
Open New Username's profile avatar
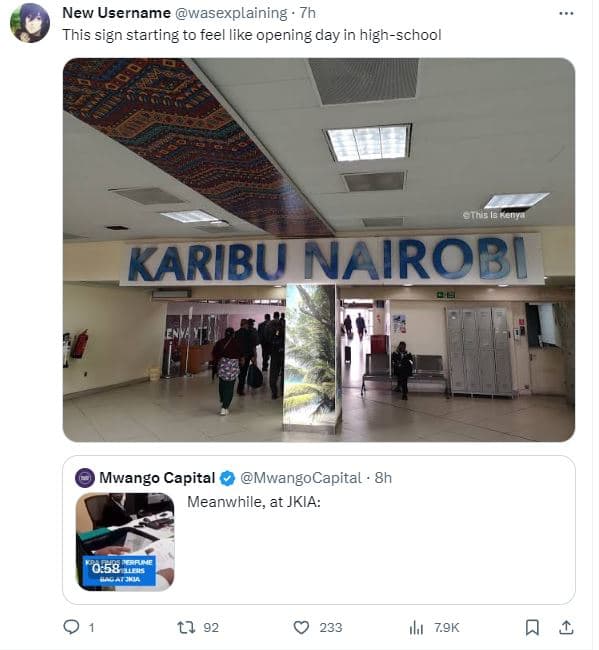30,23
